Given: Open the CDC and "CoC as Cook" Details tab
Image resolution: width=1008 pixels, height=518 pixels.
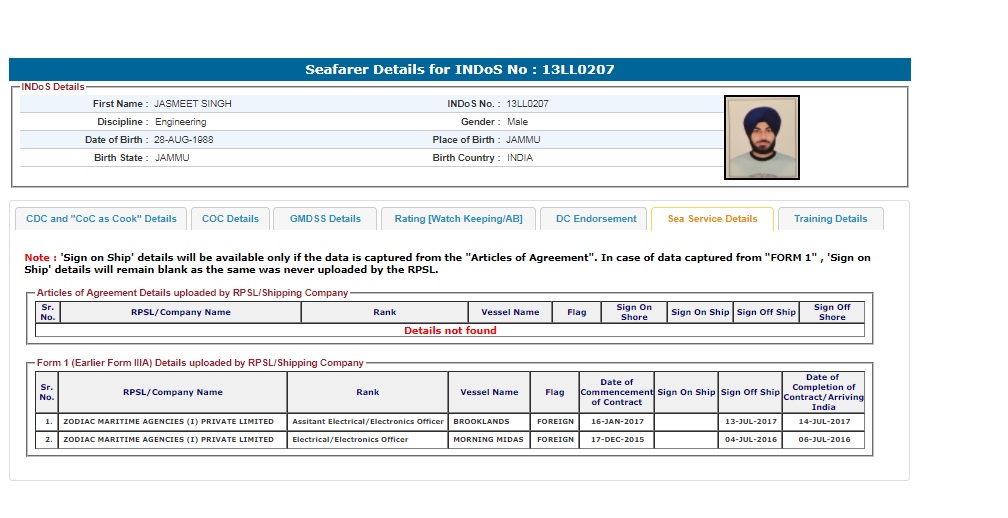Looking at the screenshot, I should tap(101, 219).
